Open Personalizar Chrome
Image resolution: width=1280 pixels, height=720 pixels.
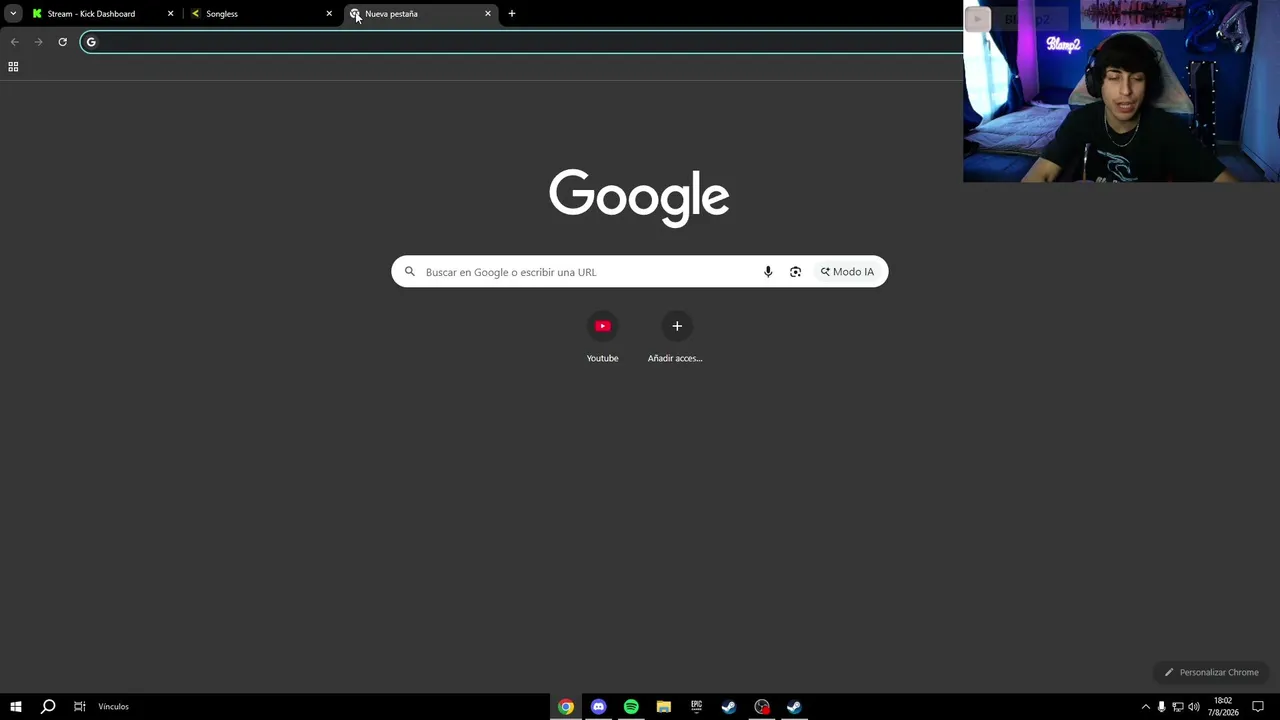pyautogui.click(x=1211, y=672)
